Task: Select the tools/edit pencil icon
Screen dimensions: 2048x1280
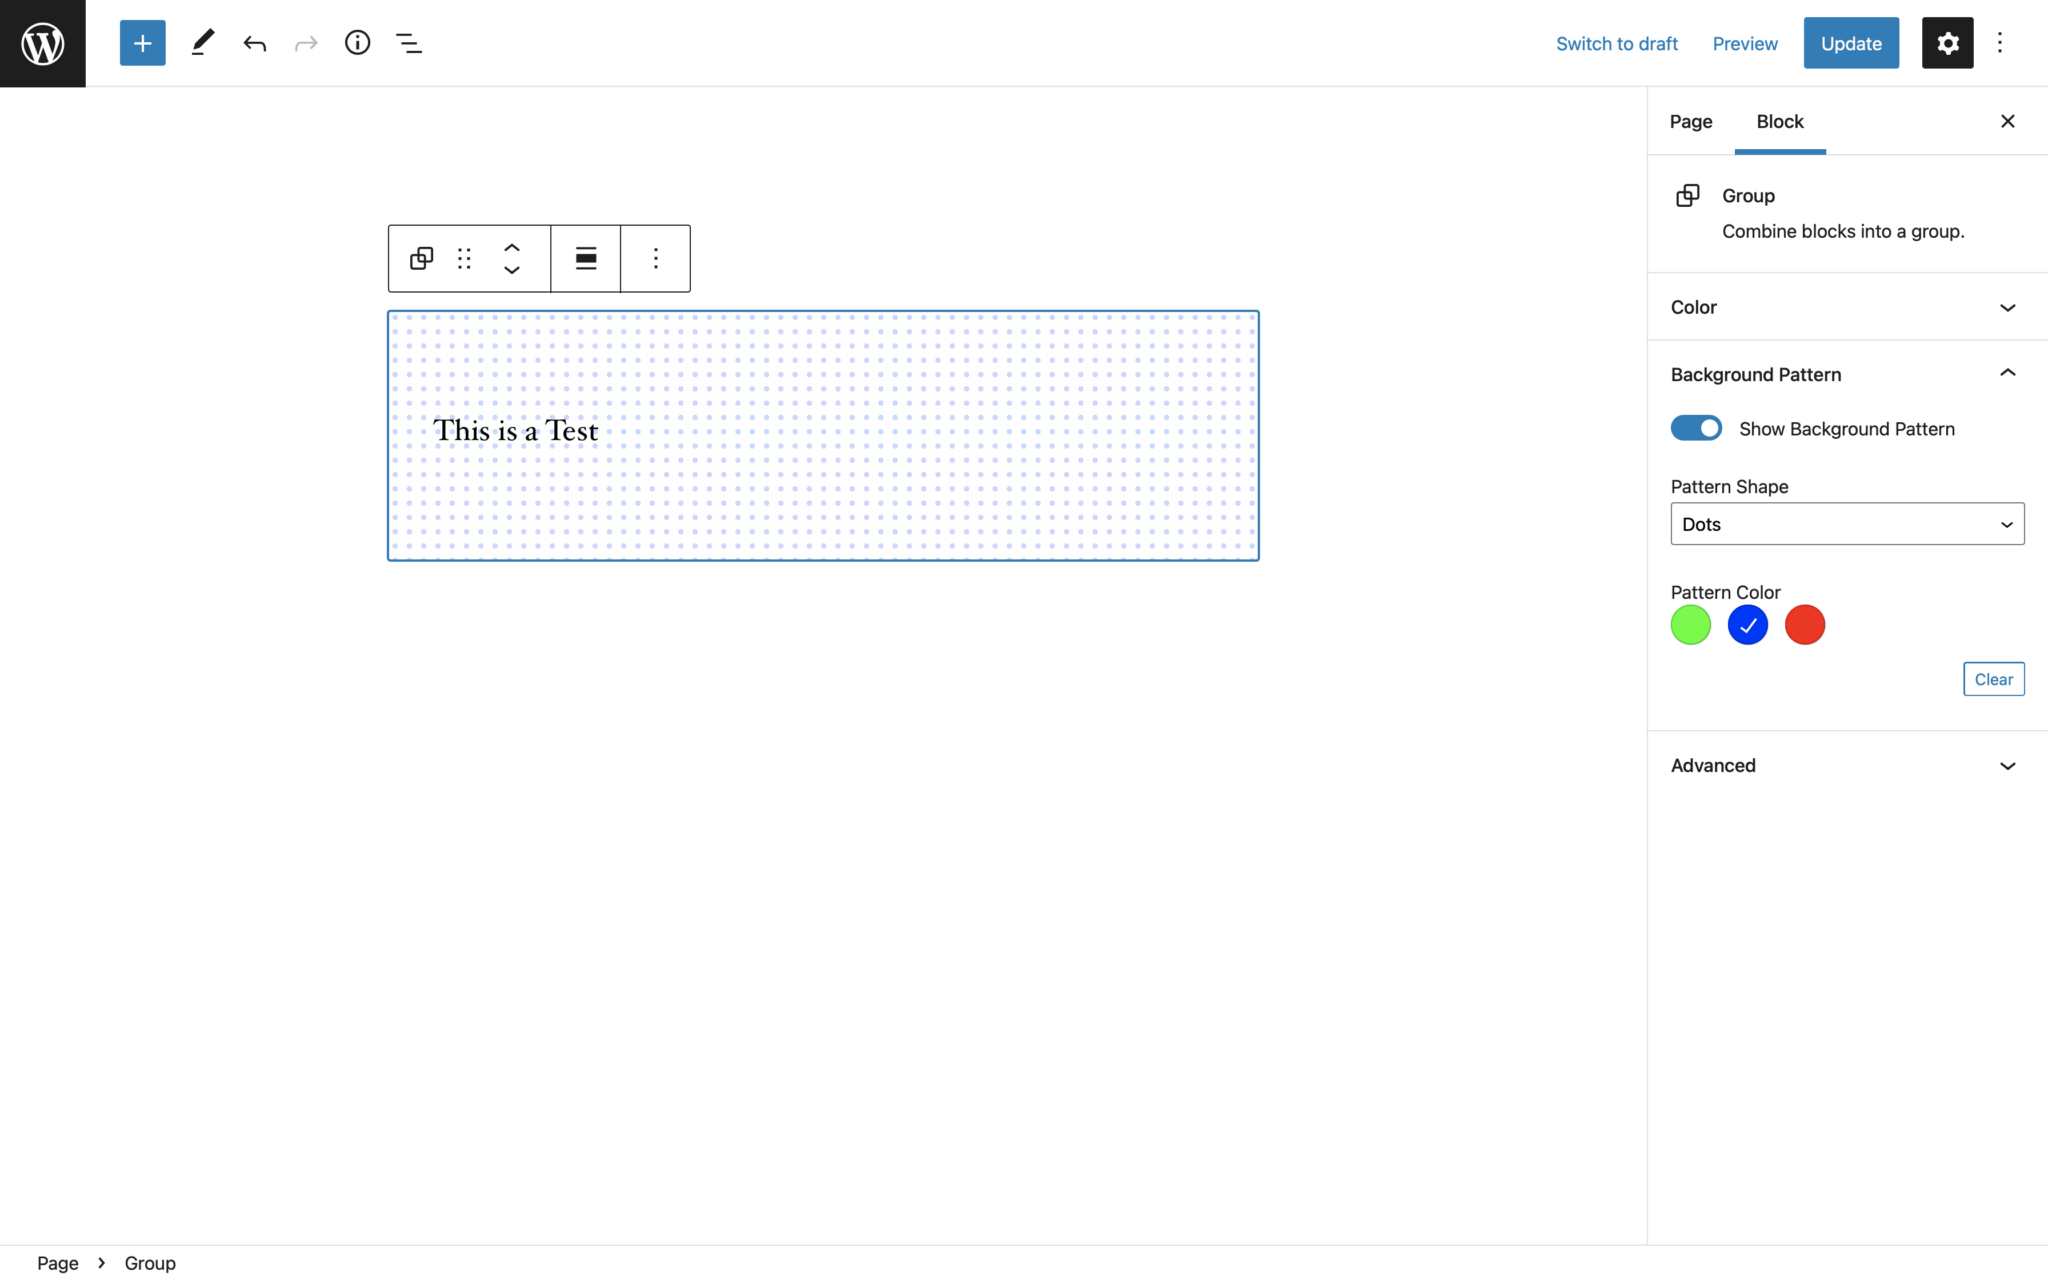Action: [x=202, y=43]
